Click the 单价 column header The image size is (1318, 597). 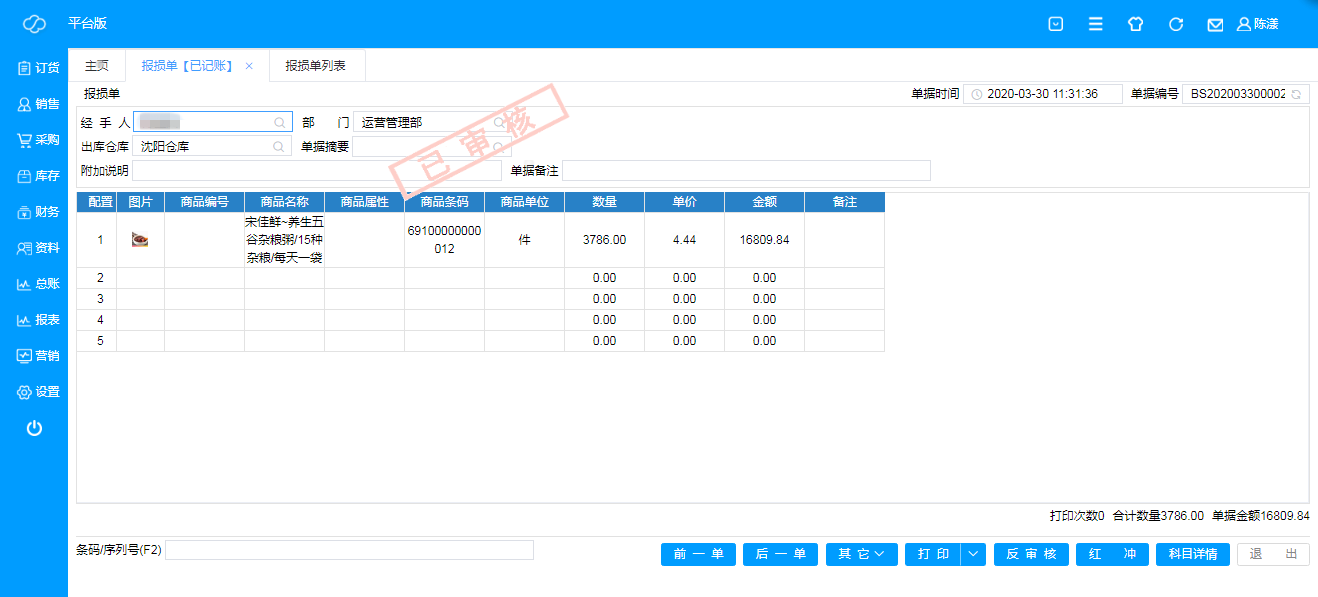[685, 202]
